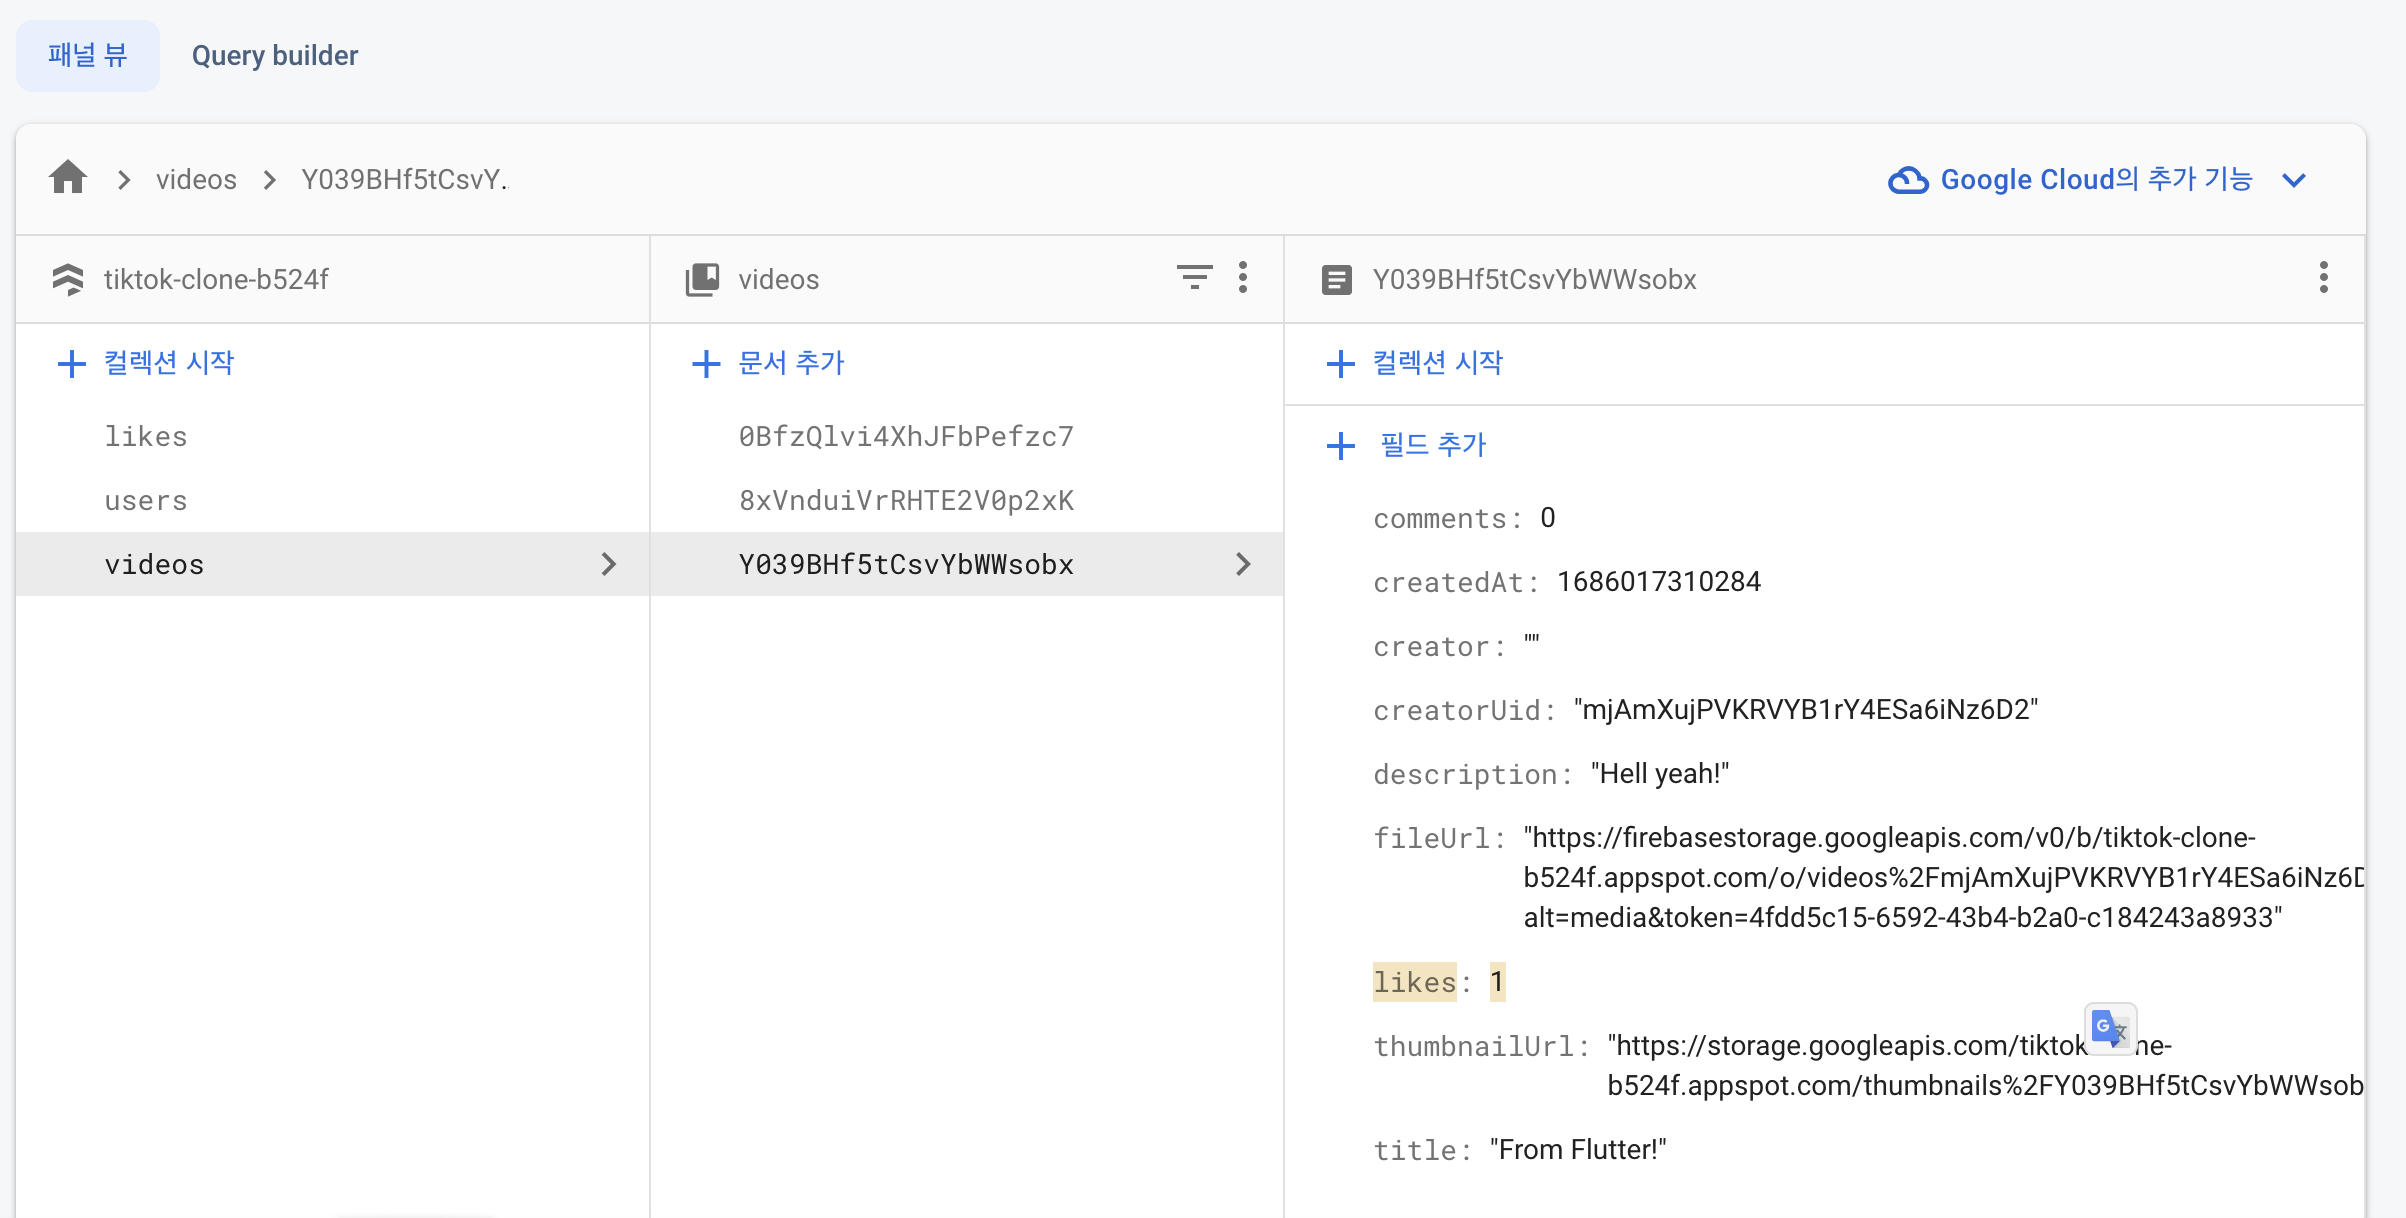The width and height of the screenshot is (2406, 1218).
Task: Click the Google Cloud icon
Action: click(1908, 180)
